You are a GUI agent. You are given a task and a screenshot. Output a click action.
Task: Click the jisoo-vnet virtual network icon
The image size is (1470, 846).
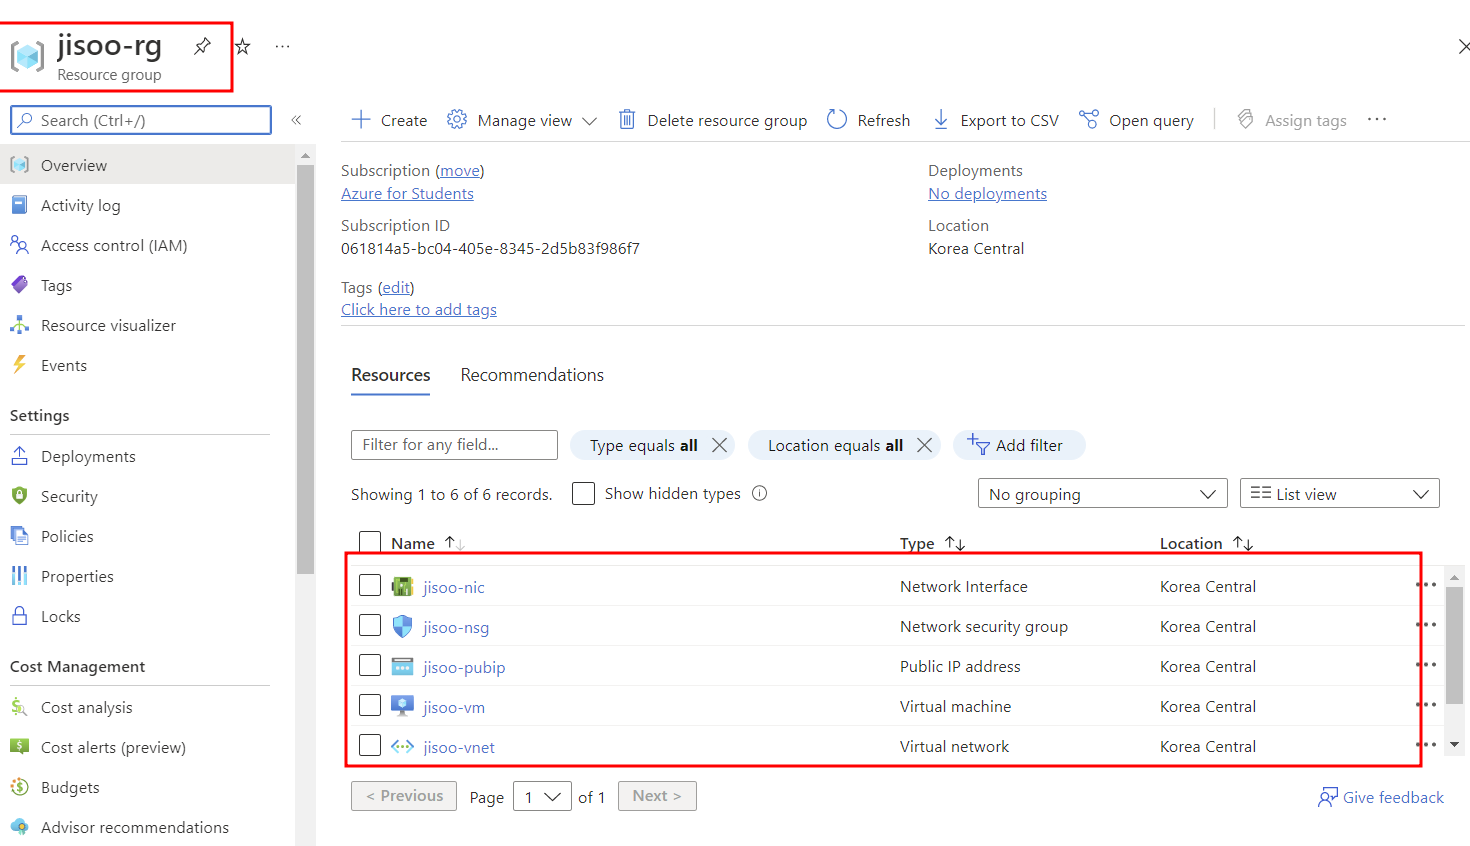pos(402,747)
